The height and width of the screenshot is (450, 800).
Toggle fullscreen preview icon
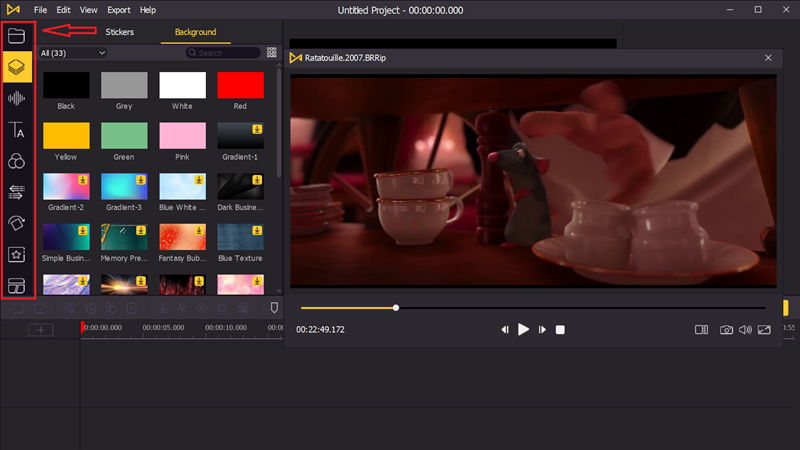pos(764,330)
